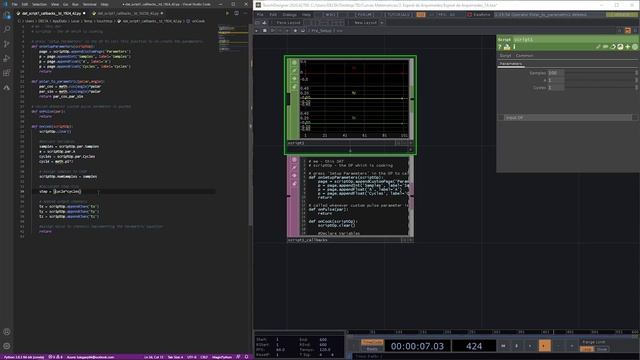Set Range Limit to Once
640x360 pixels.
point(602,349)
